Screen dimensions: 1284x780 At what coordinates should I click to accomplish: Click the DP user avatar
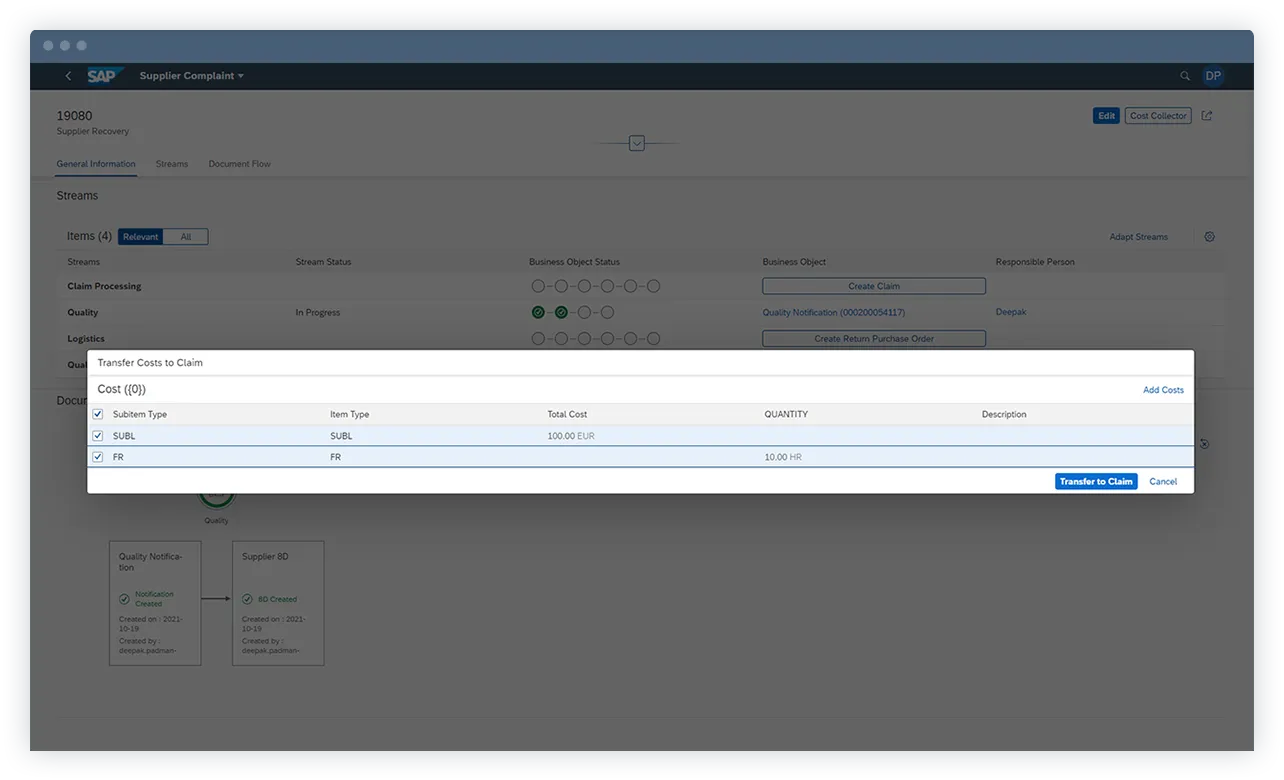coord(1213,76)
